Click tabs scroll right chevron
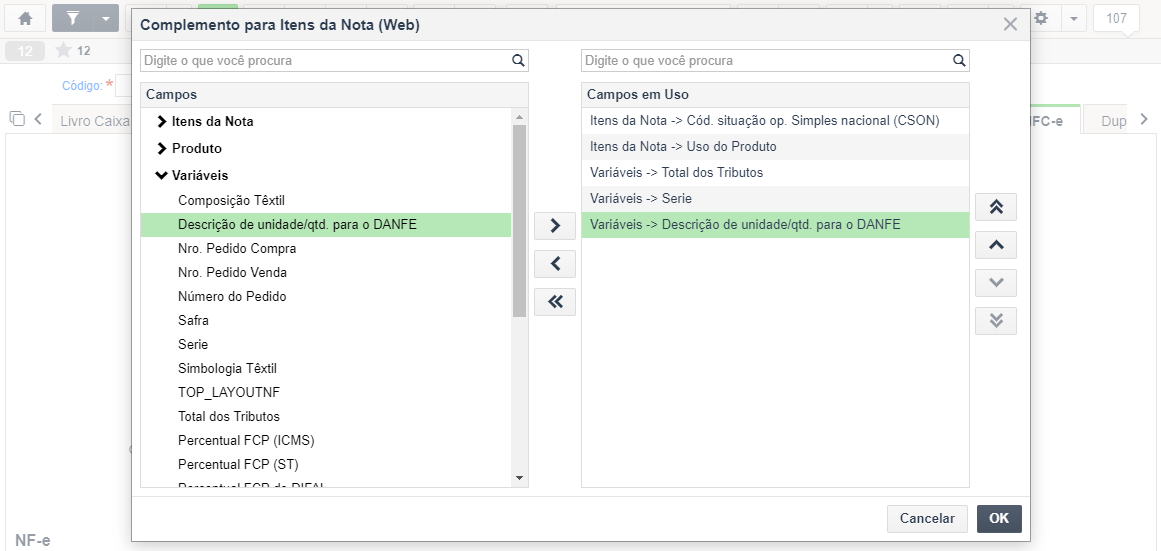The width and height of the screenshot is (1161, 551). (x=1144, y=118)
